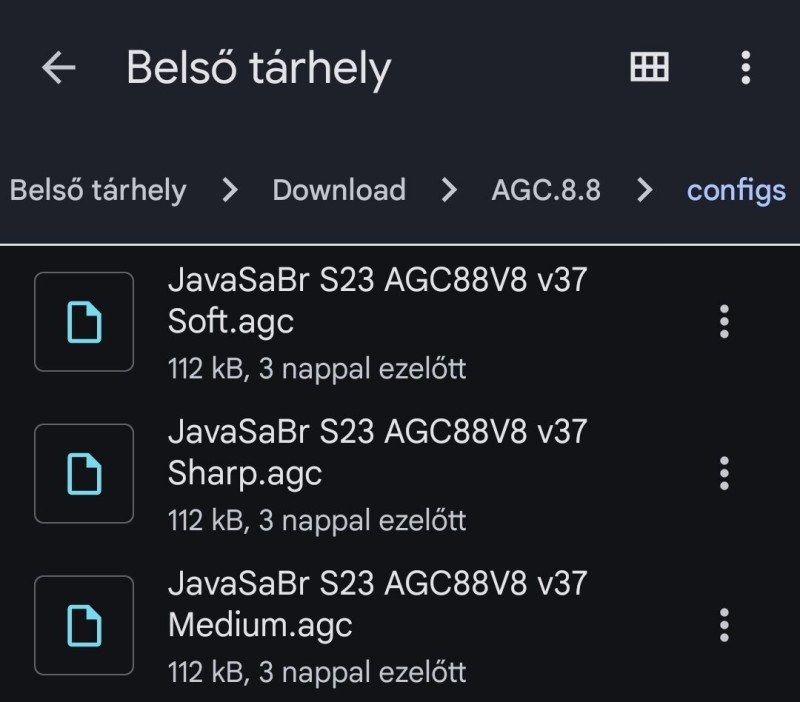Select the configs breadcrumb

tap(736, 190)
